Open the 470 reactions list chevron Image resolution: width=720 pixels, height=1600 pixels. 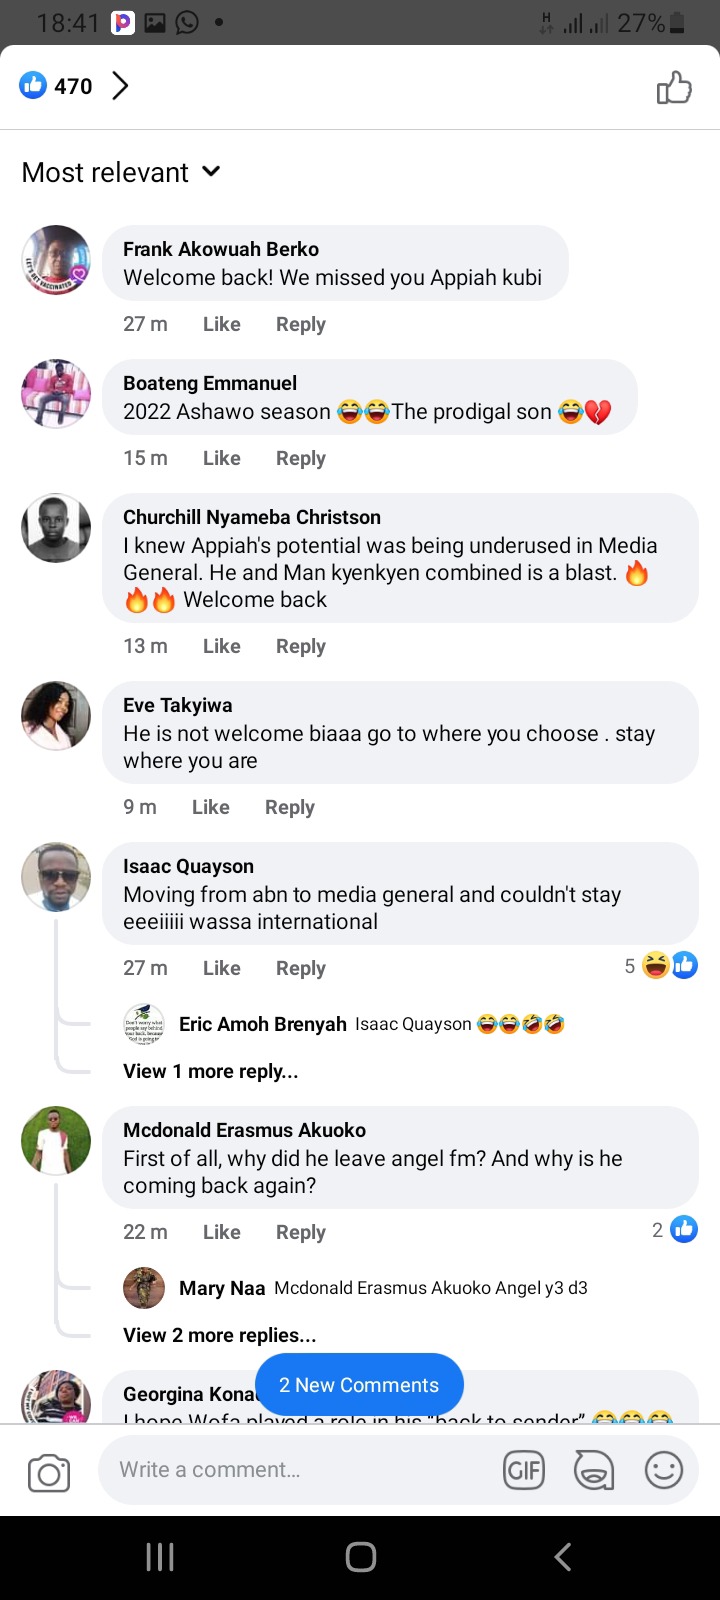tap(120, 86)
